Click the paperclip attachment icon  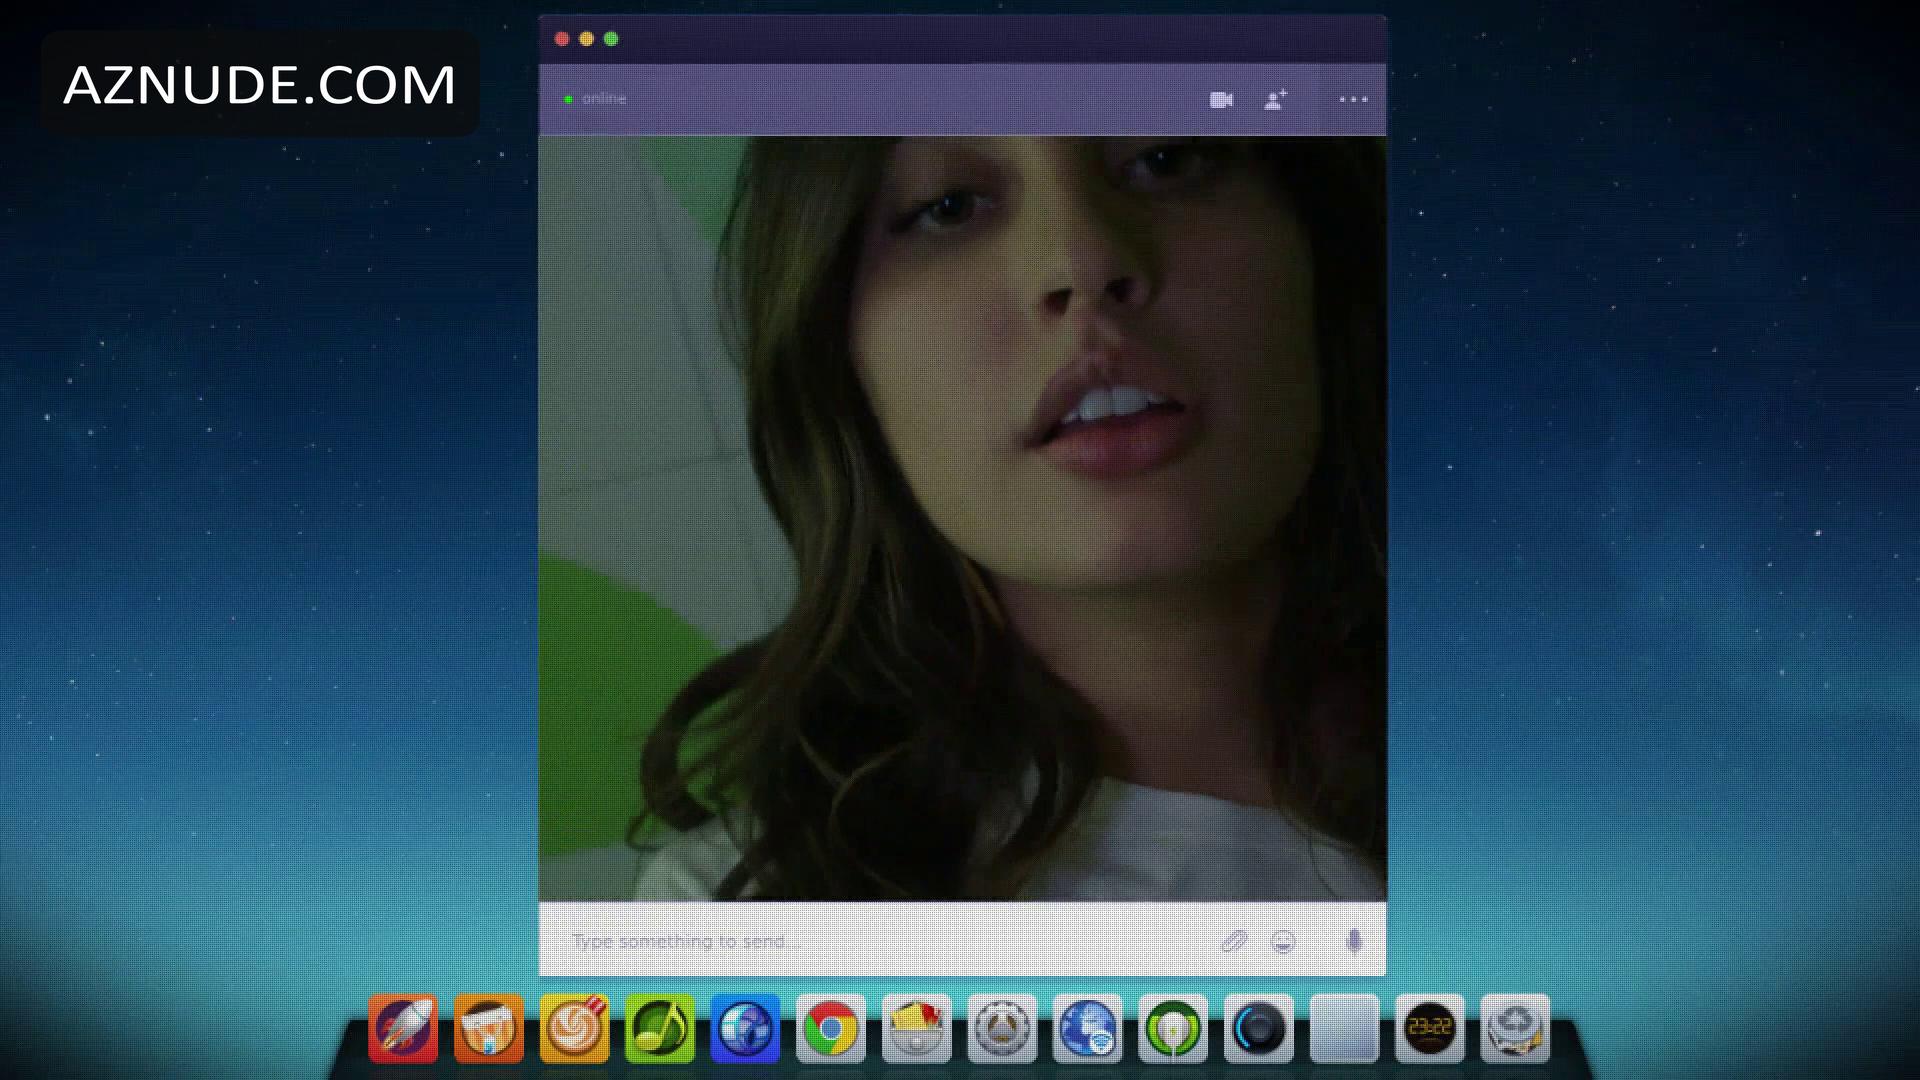(x=1234, y=941)
